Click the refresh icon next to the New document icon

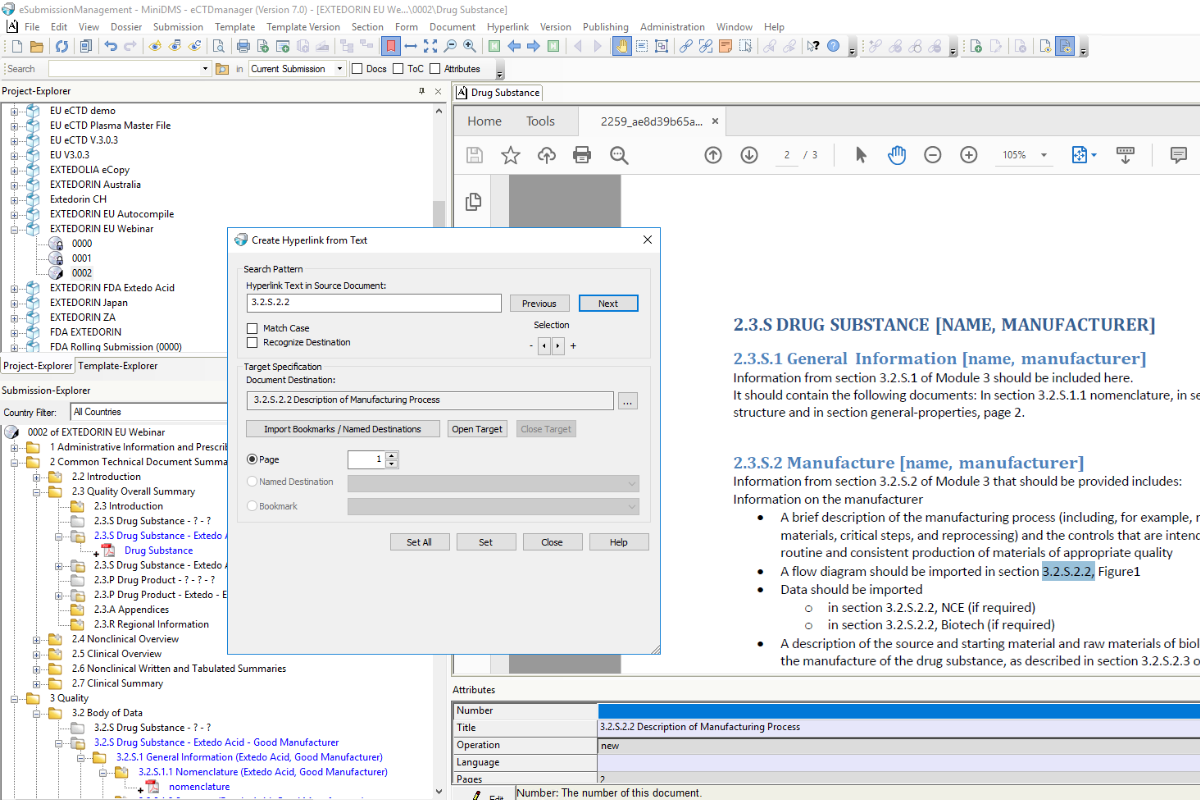62,45
